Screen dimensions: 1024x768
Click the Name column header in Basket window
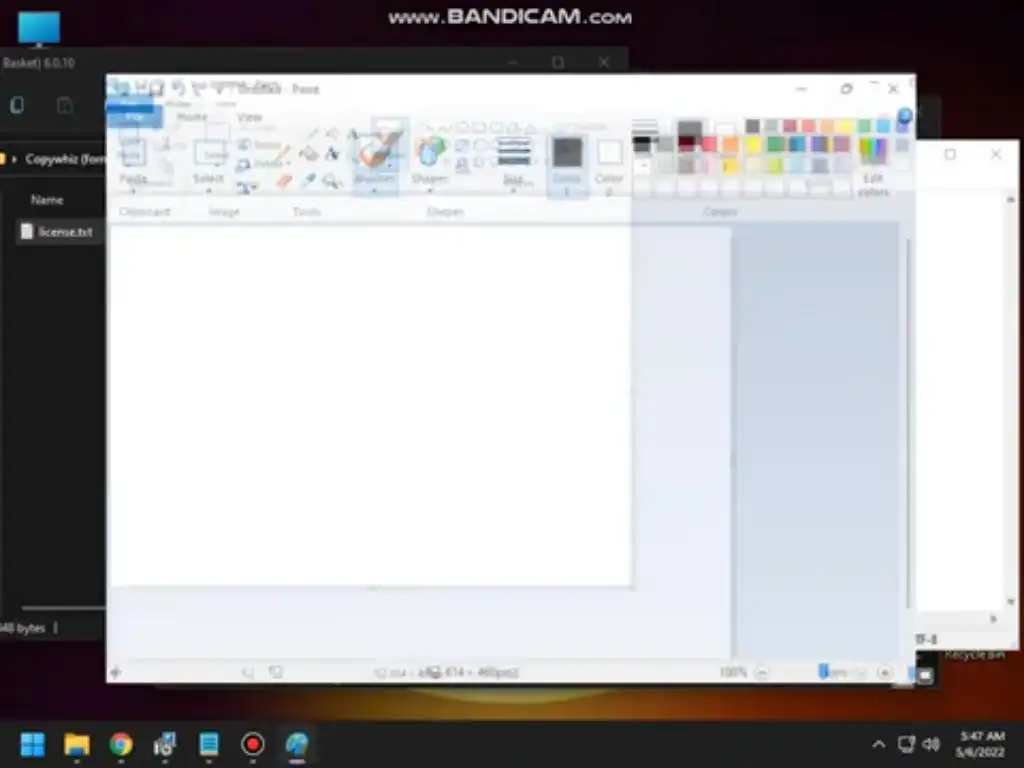[x=47, y=200]
